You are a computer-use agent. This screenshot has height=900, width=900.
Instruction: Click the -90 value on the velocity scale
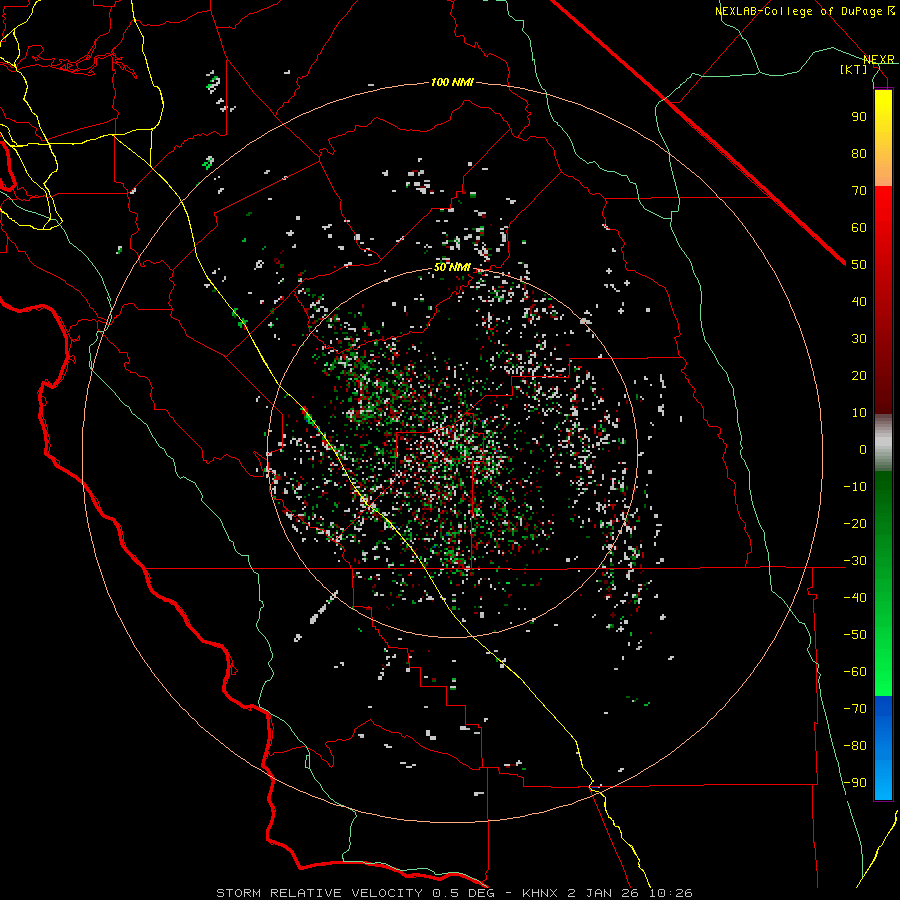coord(855,783)
